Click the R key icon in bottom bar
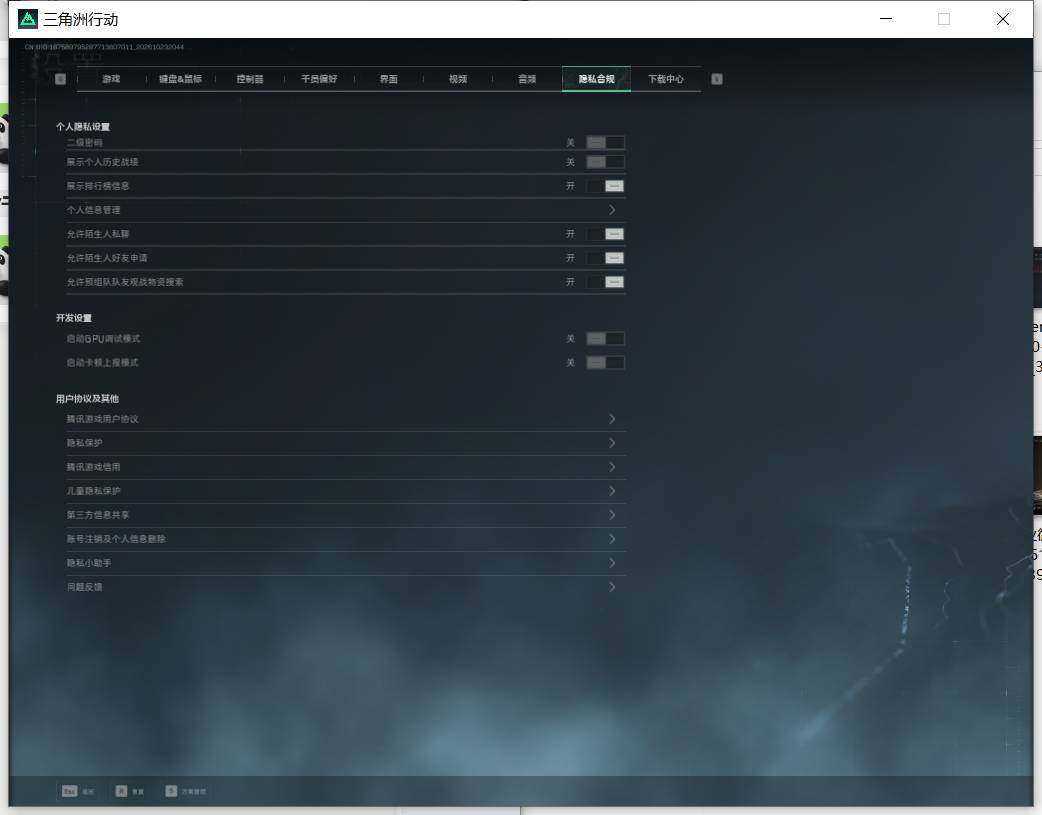Screen dimensions: 1042x815 pyautogui.click(x=121, y=791)
